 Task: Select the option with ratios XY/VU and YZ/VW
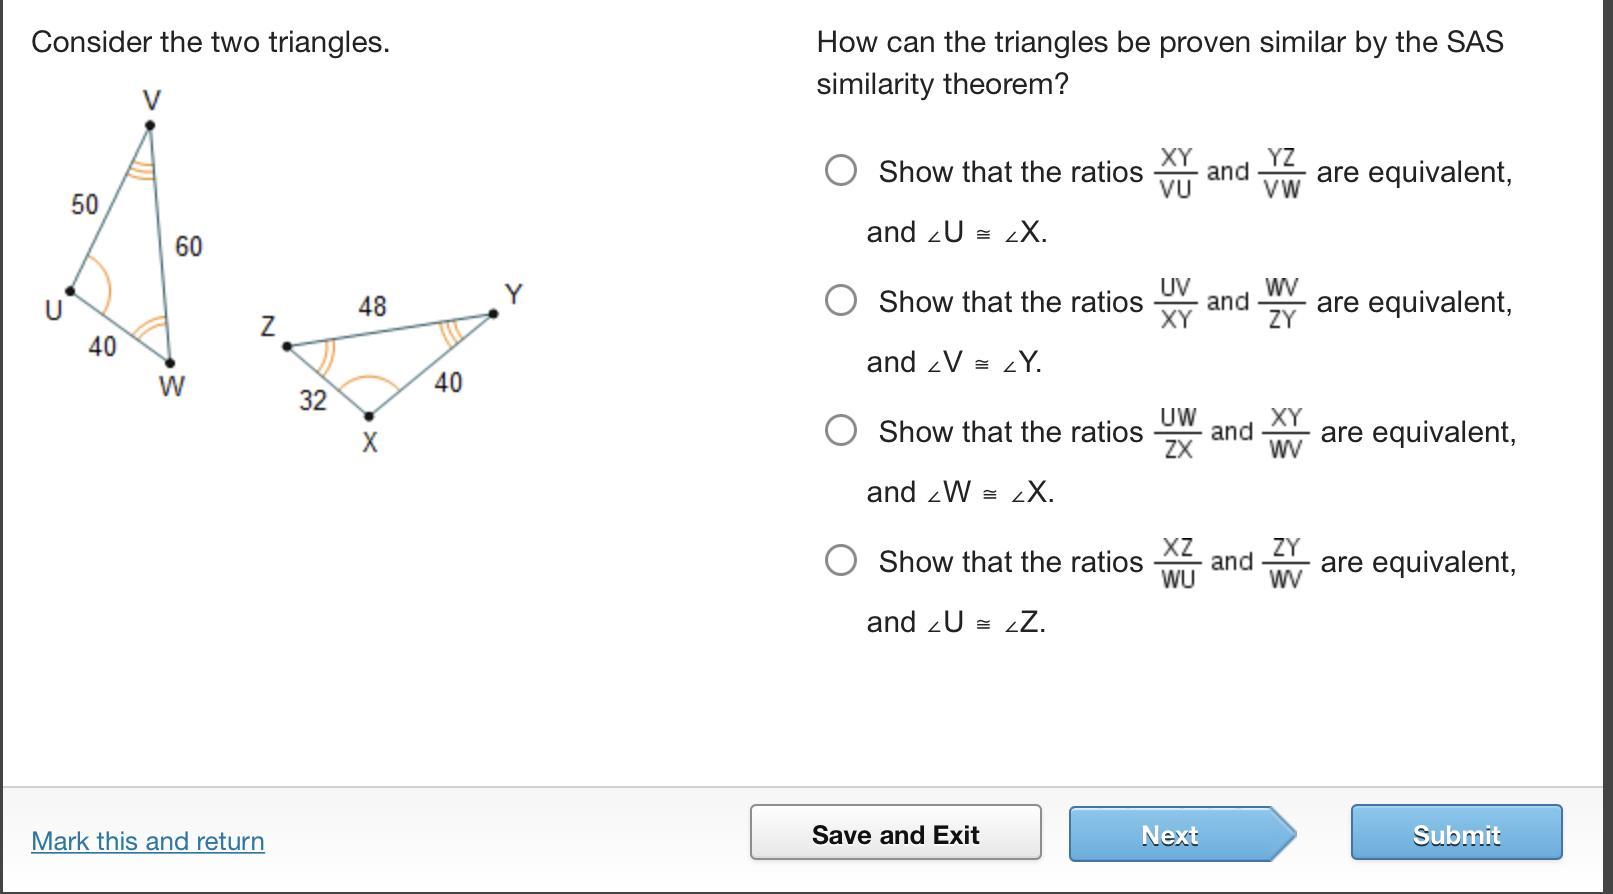coord(841,171)
